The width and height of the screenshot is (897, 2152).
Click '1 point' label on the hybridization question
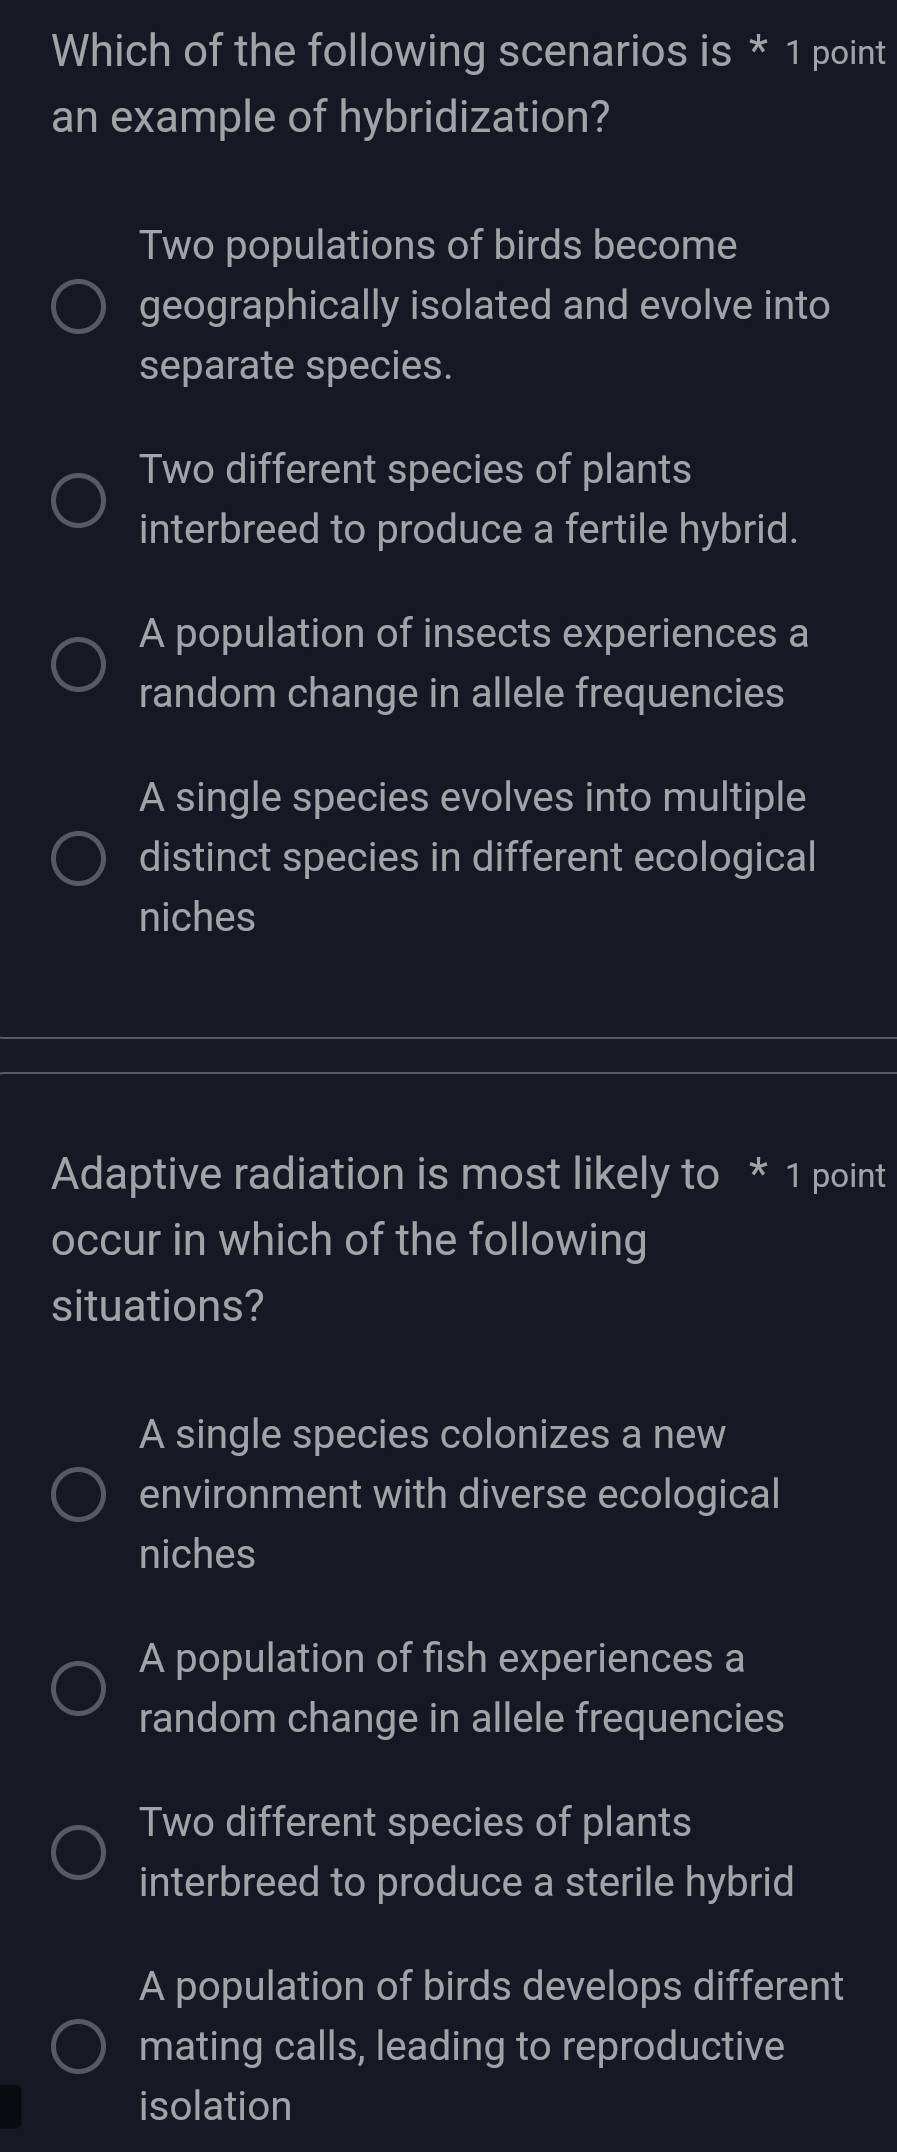tap(840, 48)
